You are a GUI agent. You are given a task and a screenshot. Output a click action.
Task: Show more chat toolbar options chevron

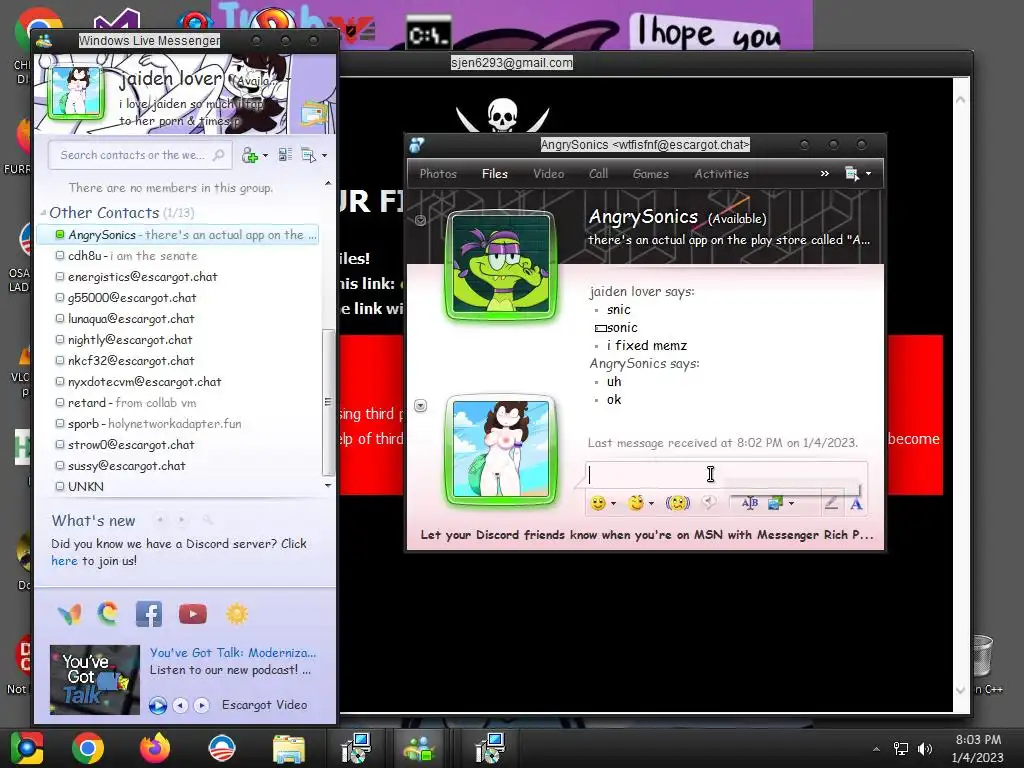click(825, 173)
